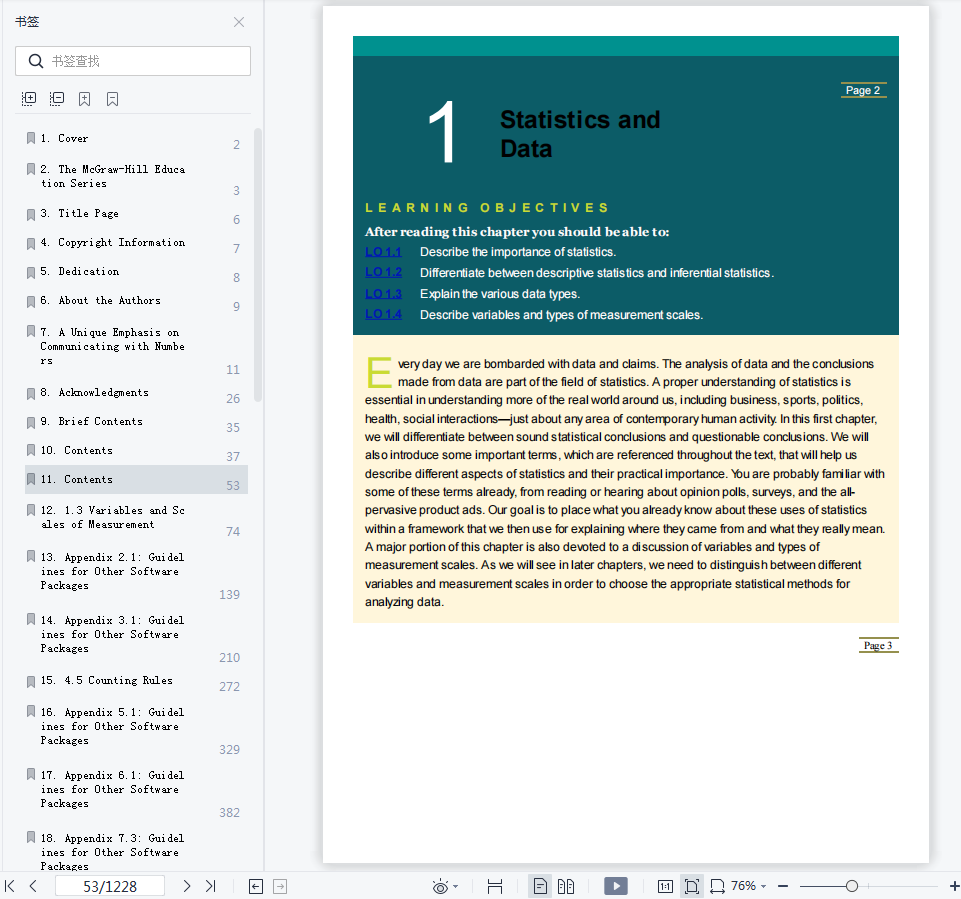This screenshot has width=961, height=899.
Task: Click the plain bookmark ribbon icon
Action: (x=112, y=99)
